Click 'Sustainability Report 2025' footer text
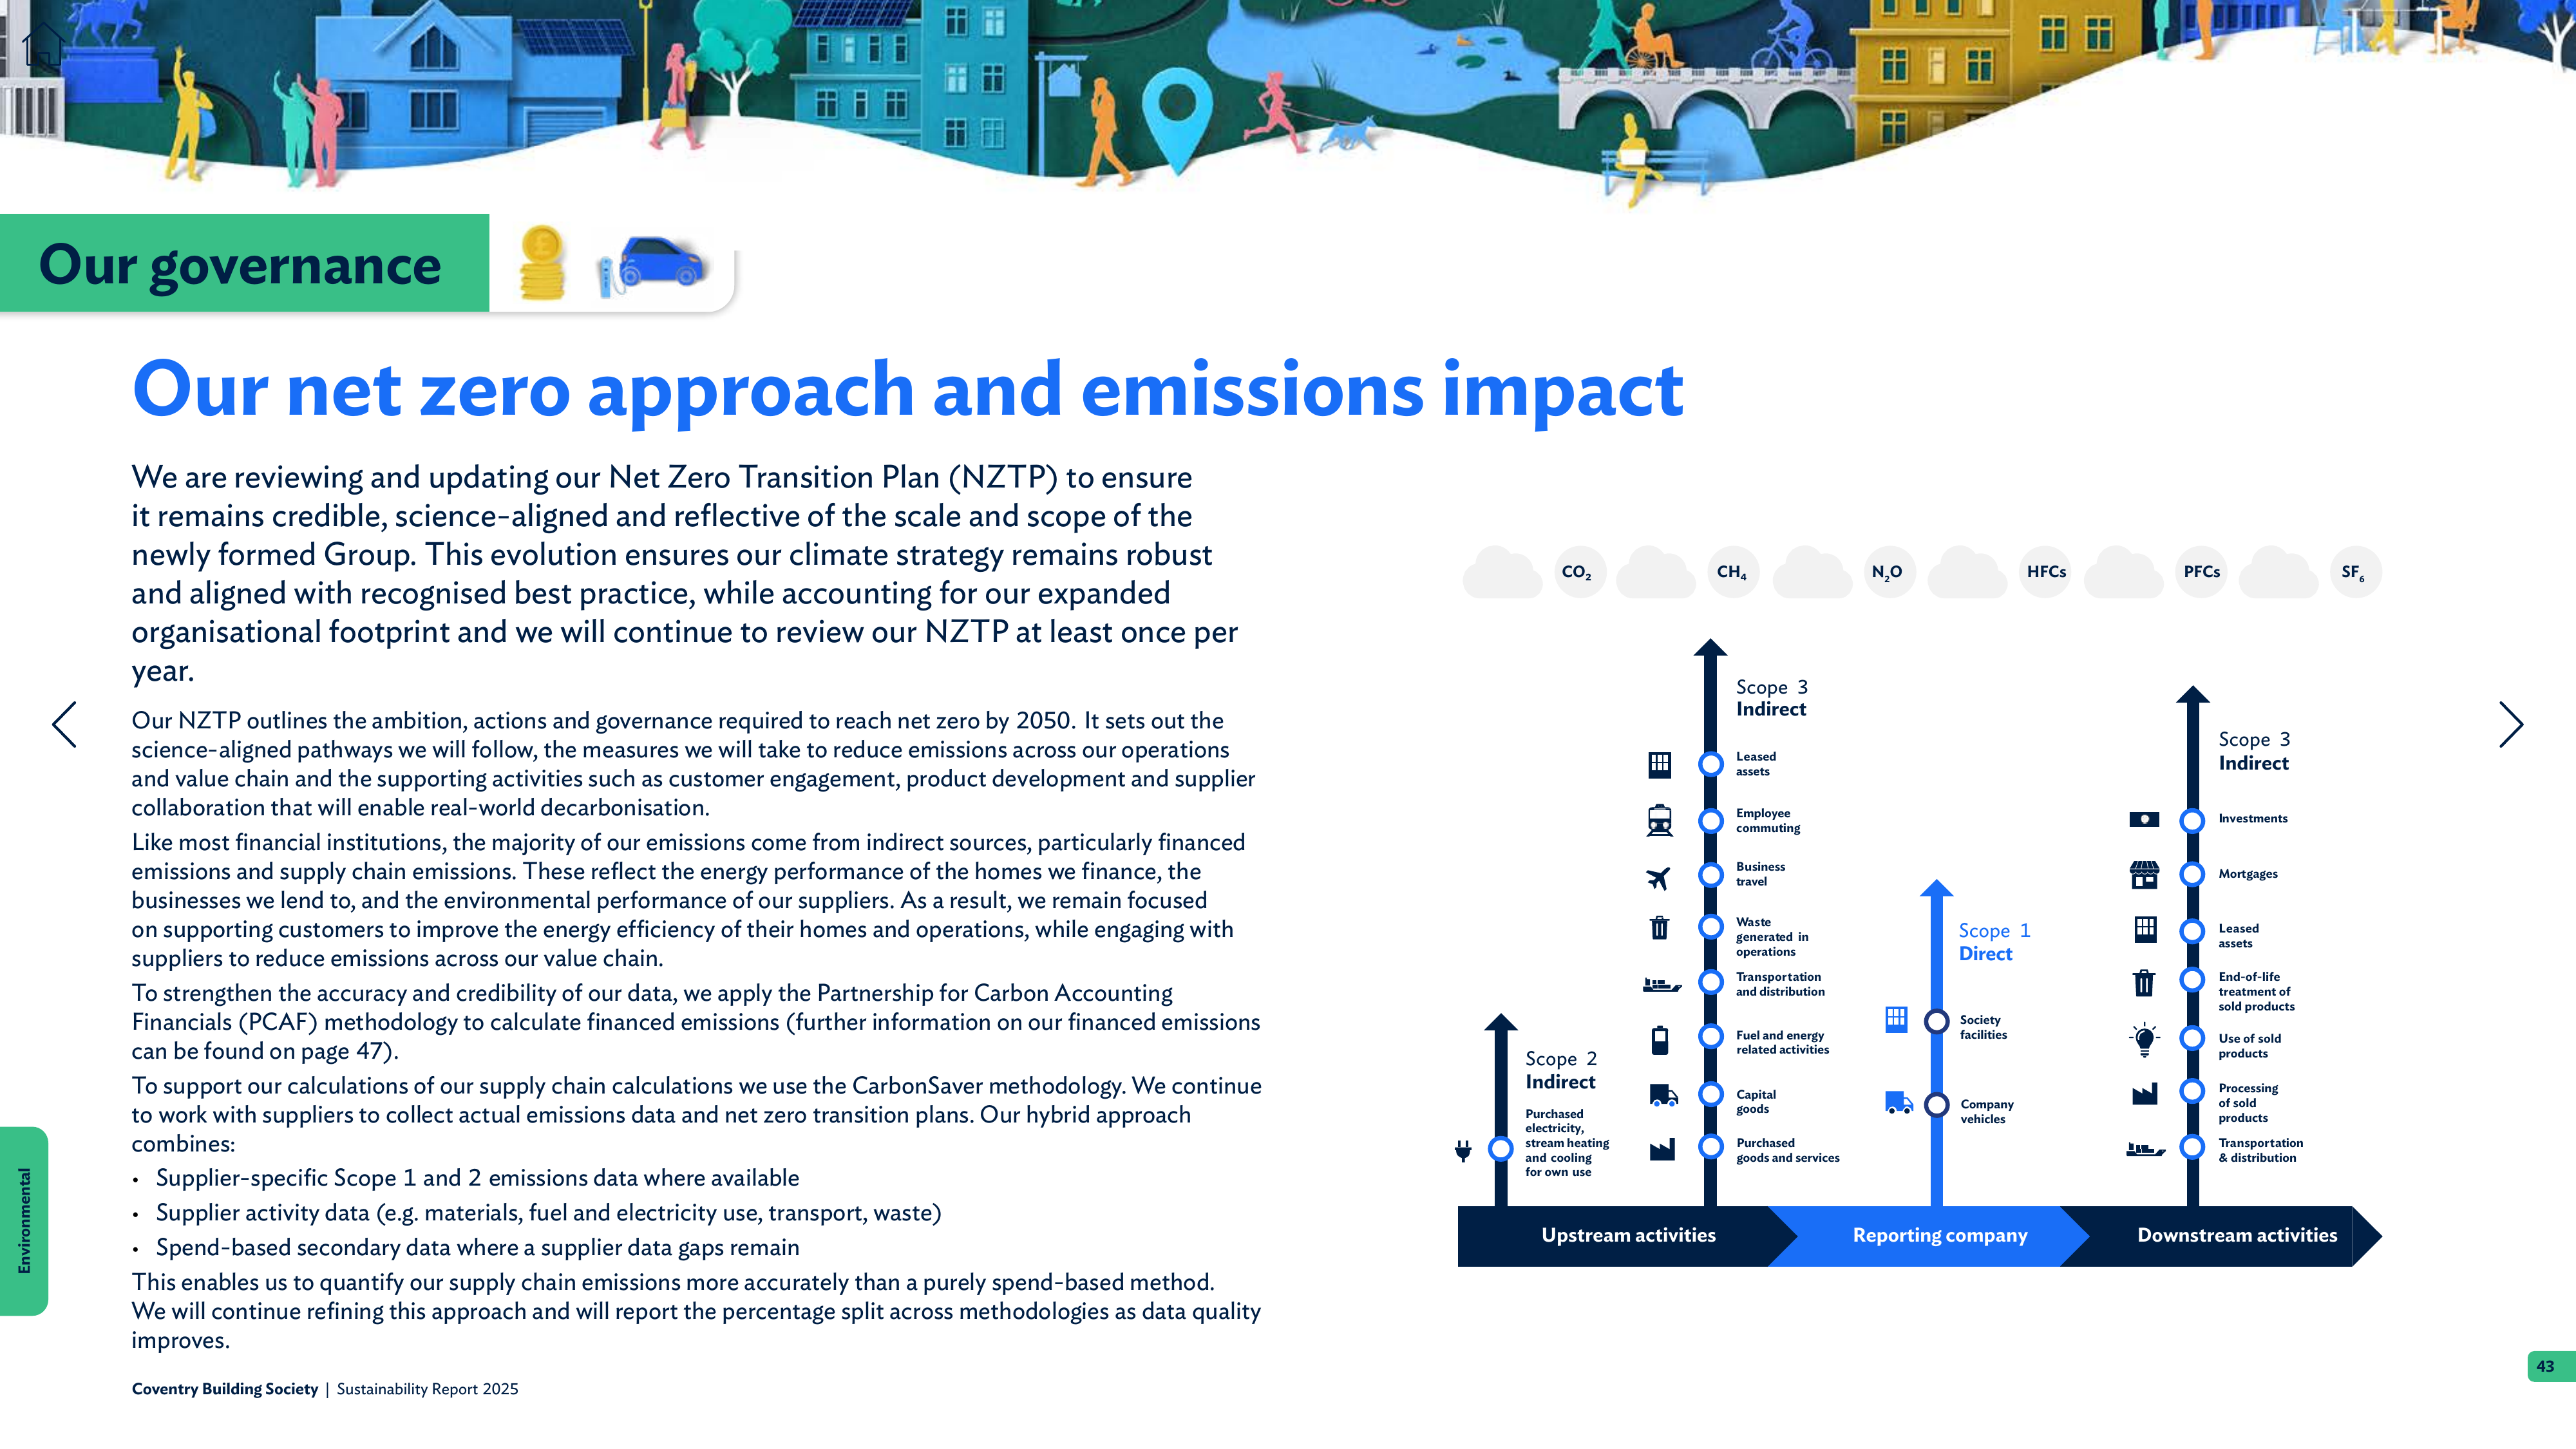Viewport: 2576px width, 1449px height. (427, 1389)
